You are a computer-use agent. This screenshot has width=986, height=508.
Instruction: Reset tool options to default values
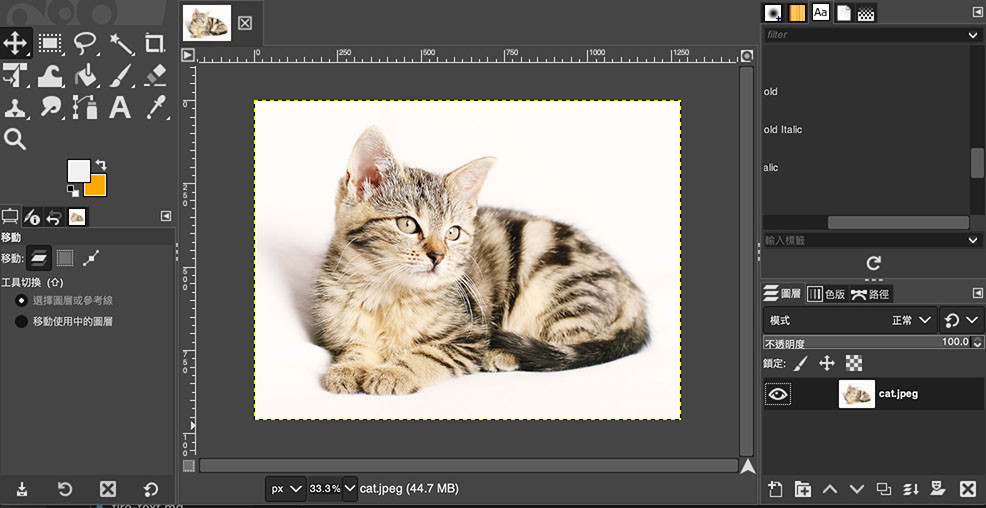pyautogui.click(x=150, y=489)
